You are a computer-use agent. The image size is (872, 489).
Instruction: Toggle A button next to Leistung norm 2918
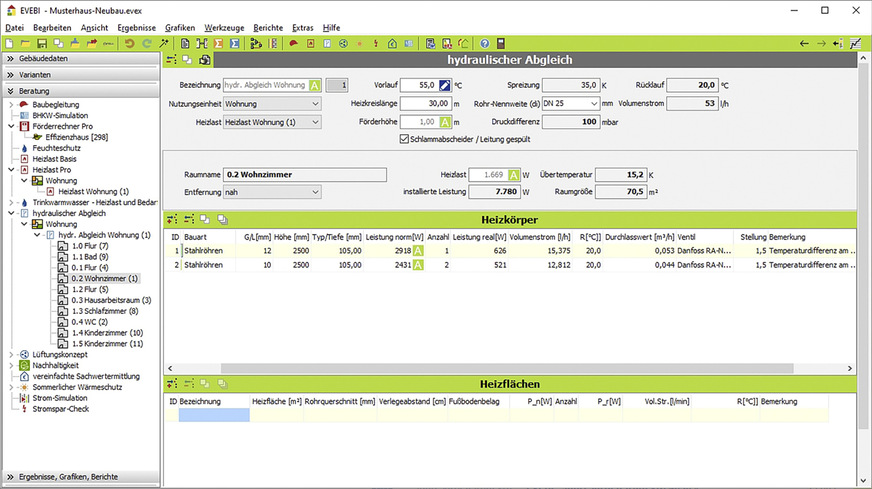[x=418, y=251]
